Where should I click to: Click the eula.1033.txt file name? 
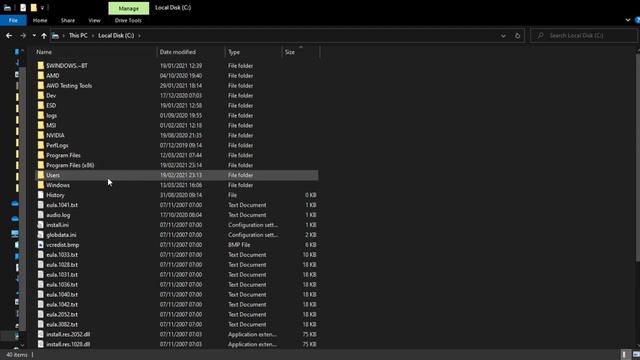[x=62, y=255]
